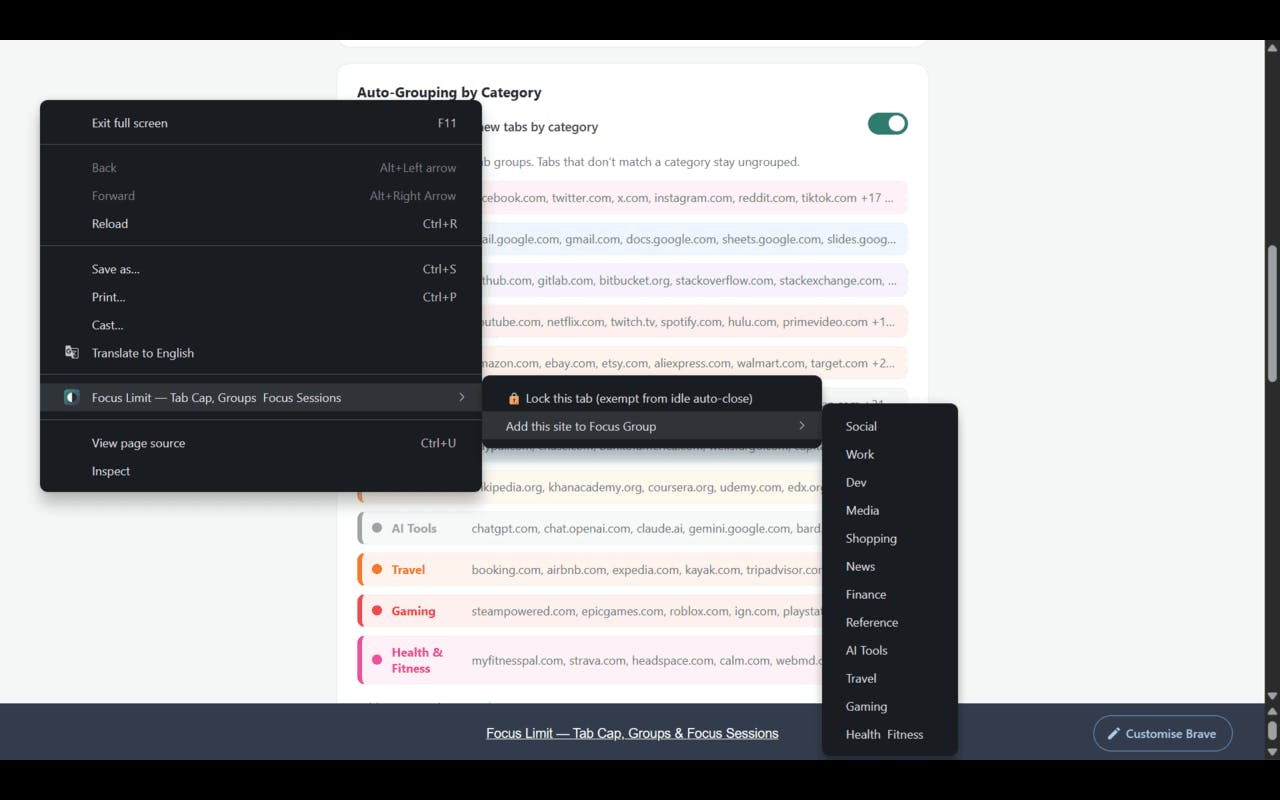Select Travel in the group submenu
1280x800 pixels.
[x=890, y=678]
